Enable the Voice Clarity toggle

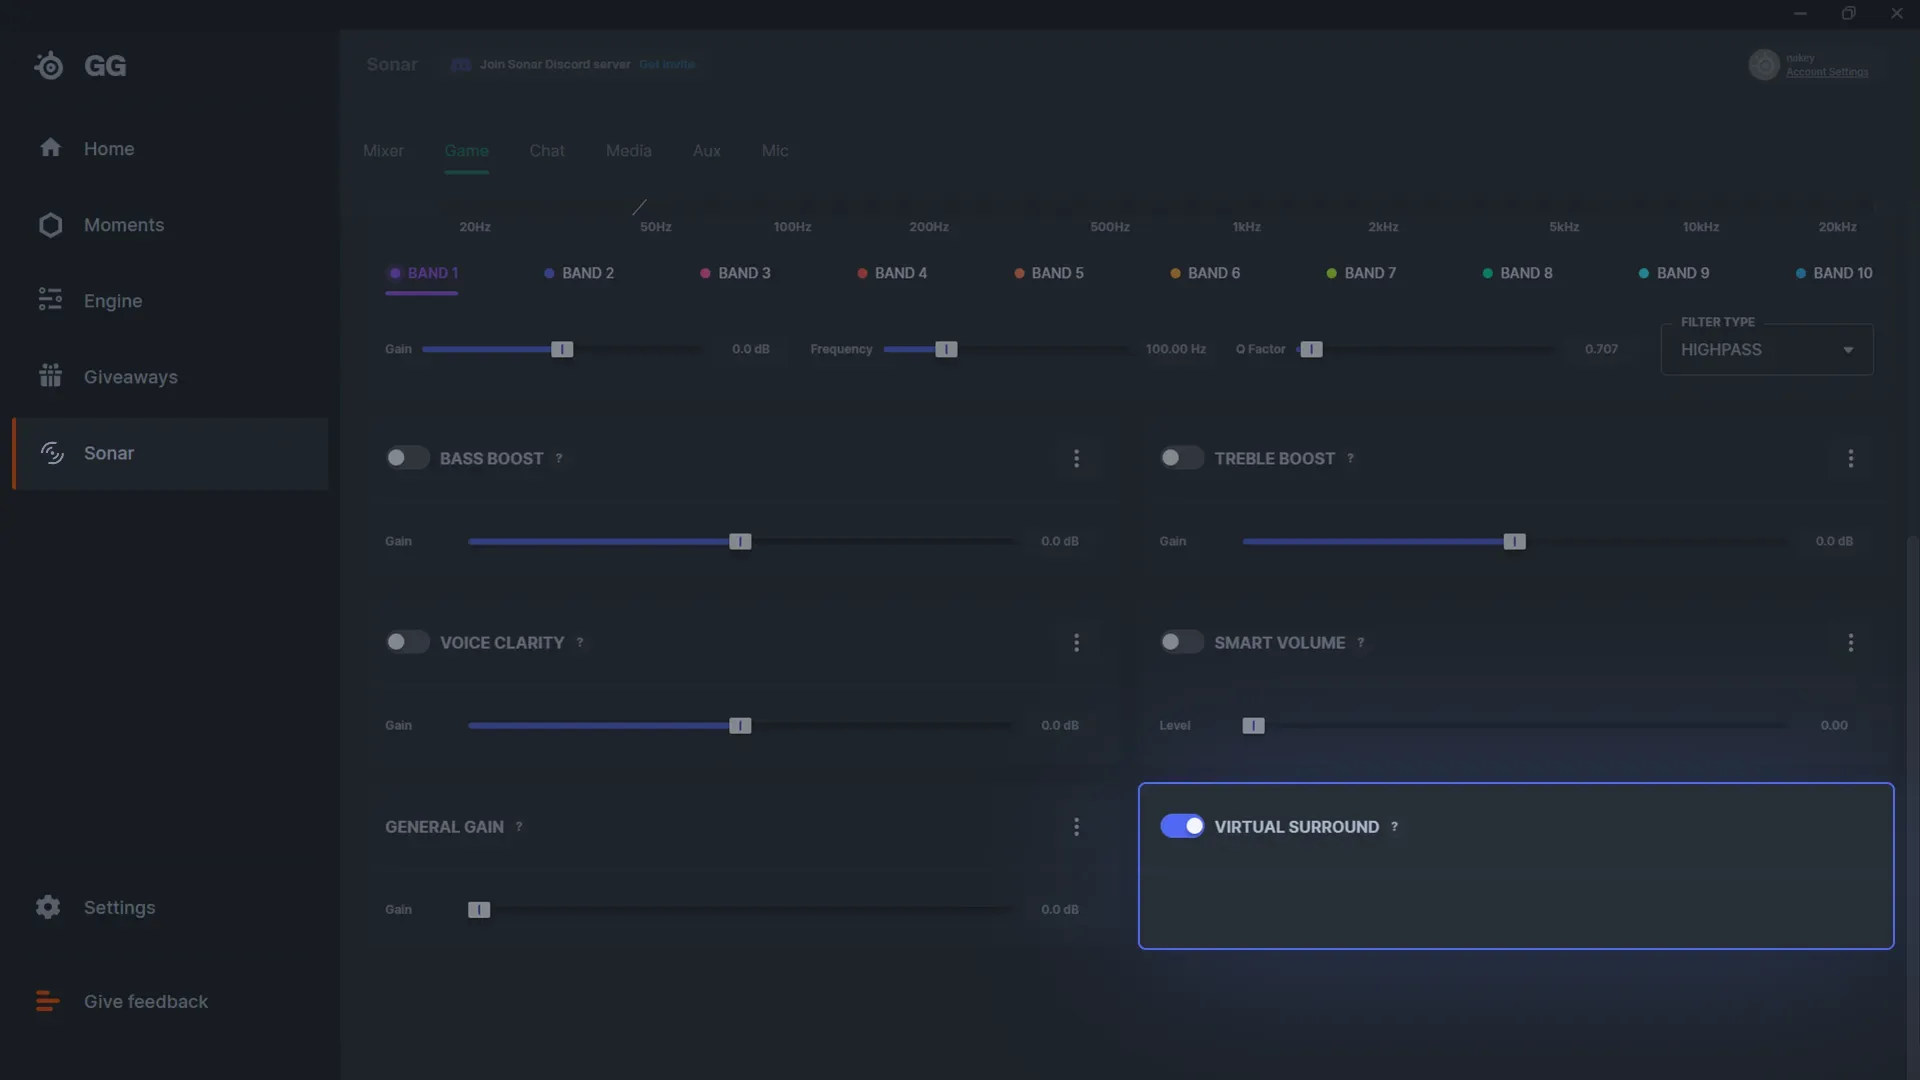click(406, 642)
